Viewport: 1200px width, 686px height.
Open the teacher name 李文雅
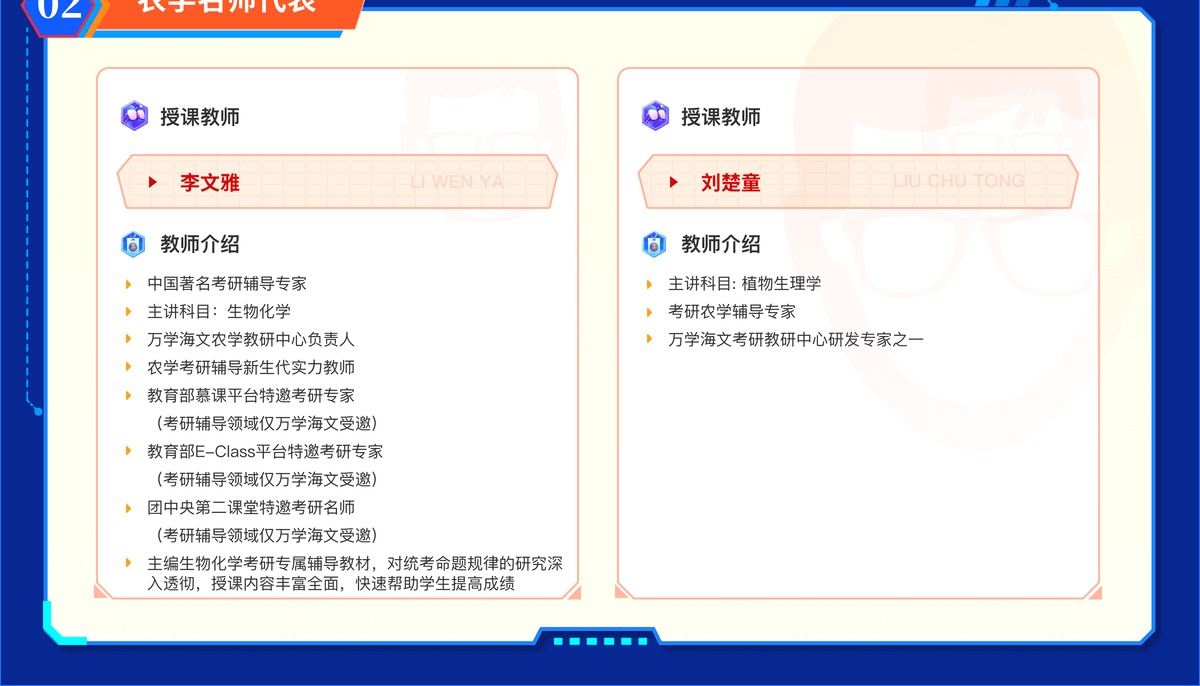tap(210, 183)
